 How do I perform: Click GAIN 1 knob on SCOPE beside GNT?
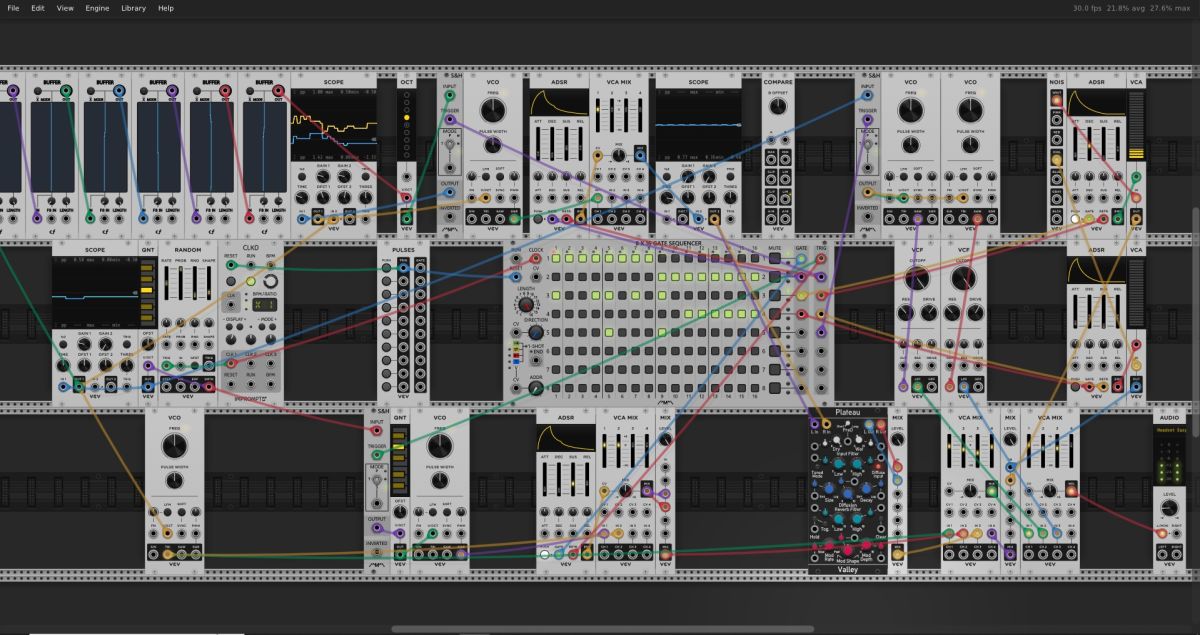pyautogui.click(x=84, y=344)
